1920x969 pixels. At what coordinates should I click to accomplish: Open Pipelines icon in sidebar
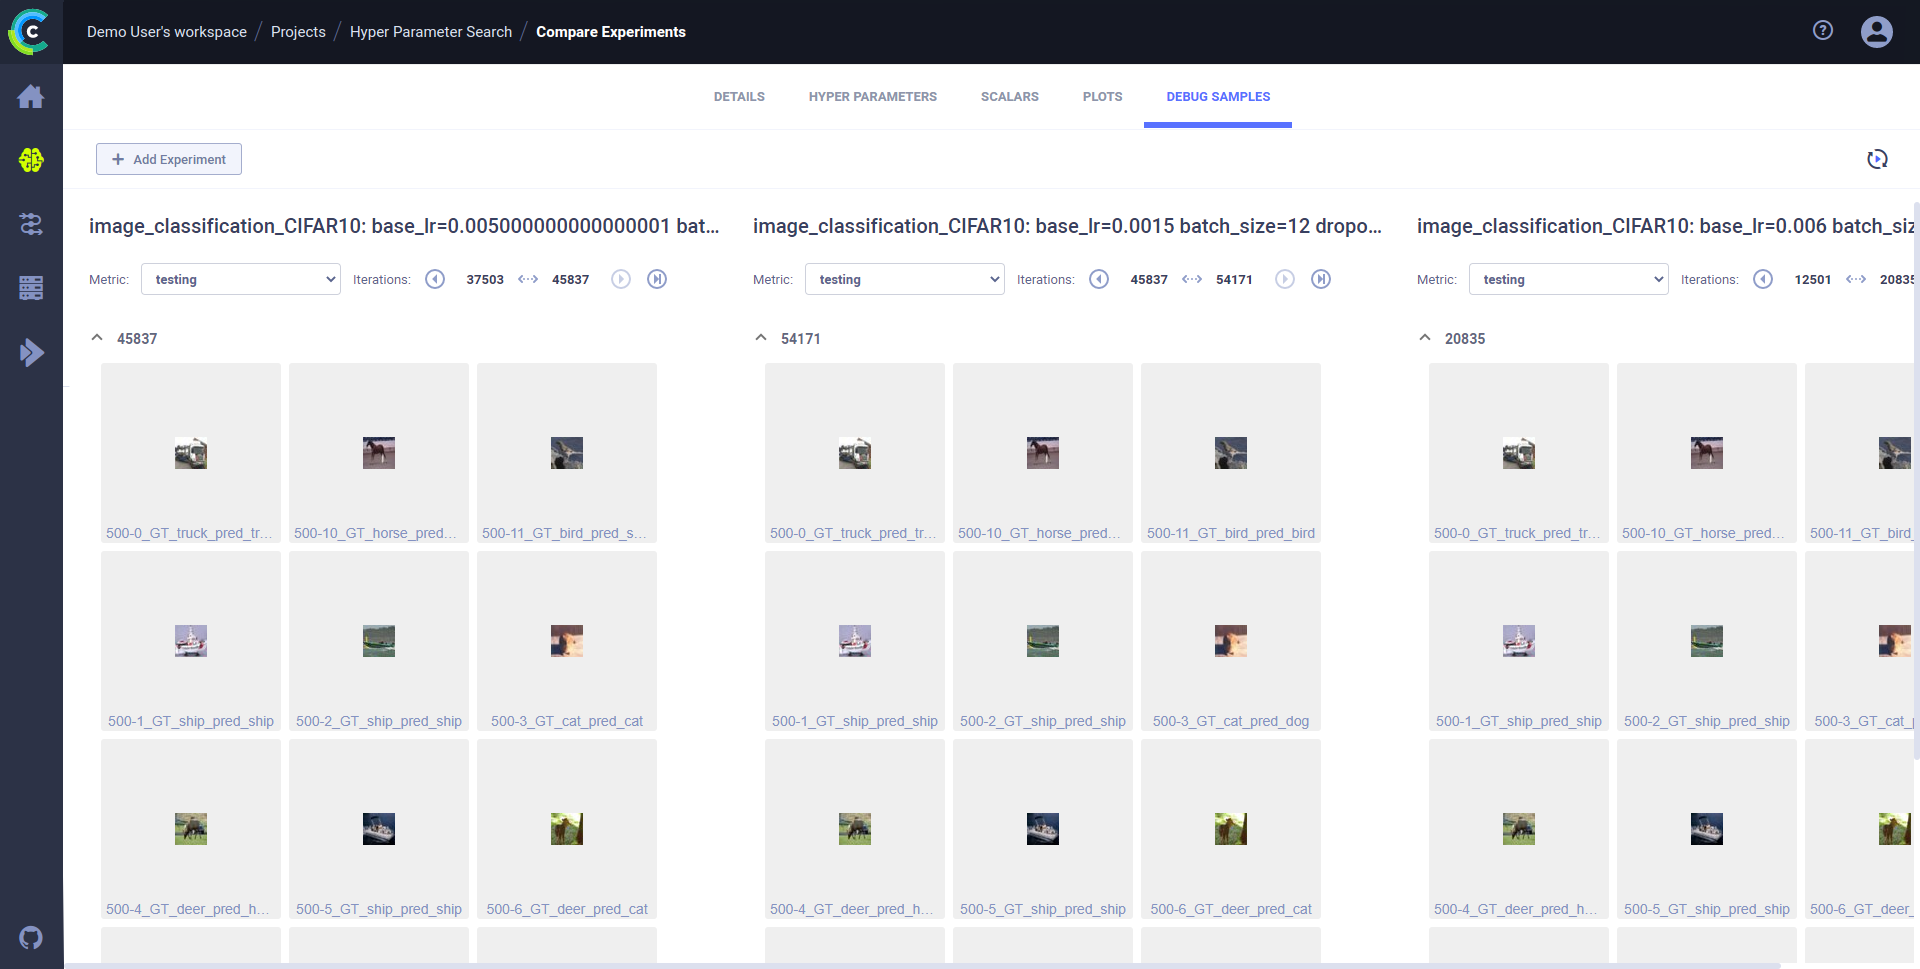click(31, 224)
